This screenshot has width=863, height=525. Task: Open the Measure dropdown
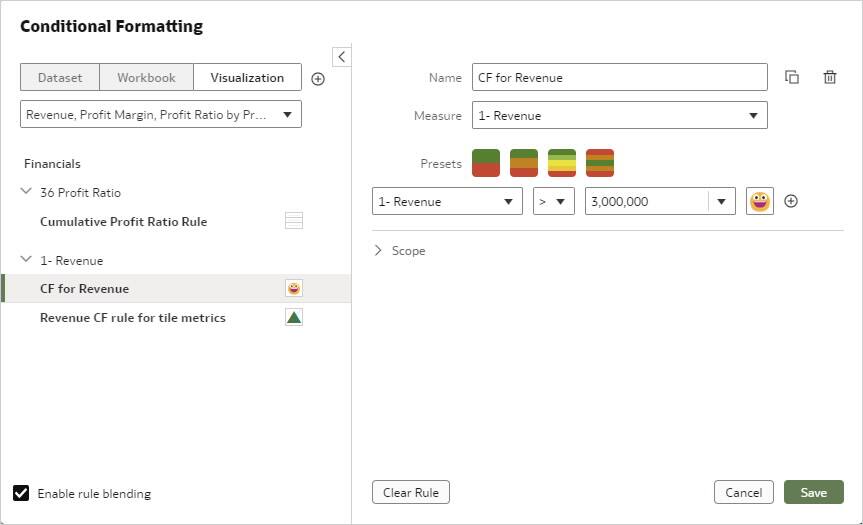(619, 115)
